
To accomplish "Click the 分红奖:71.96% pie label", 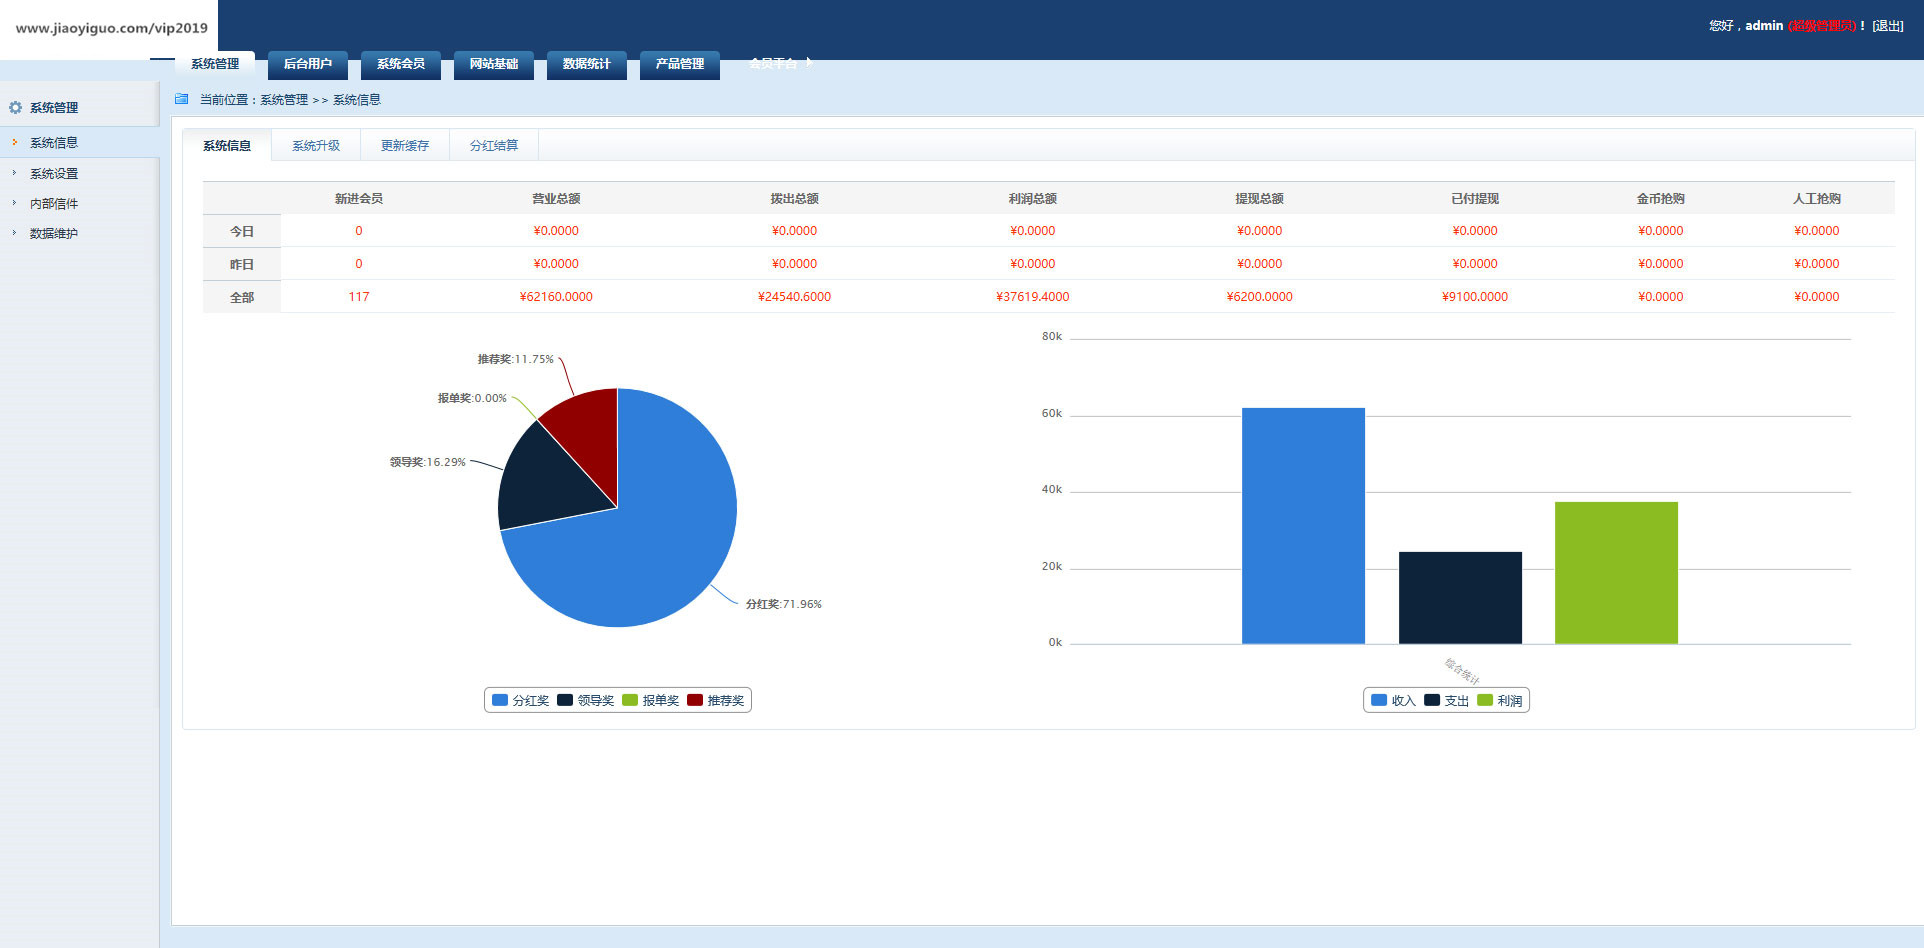I will [784, 604].
